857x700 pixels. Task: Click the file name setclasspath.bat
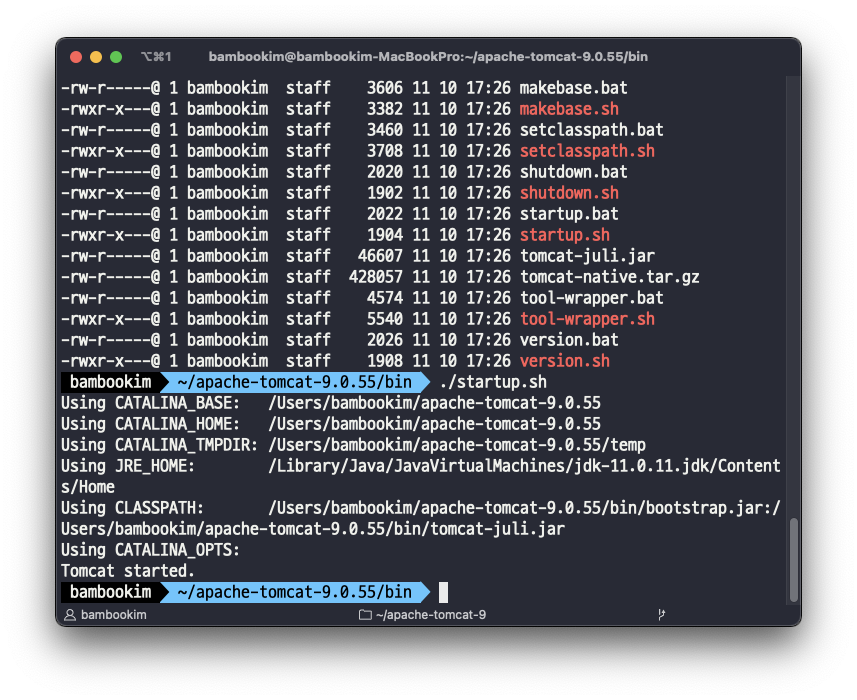click(591, 130)
